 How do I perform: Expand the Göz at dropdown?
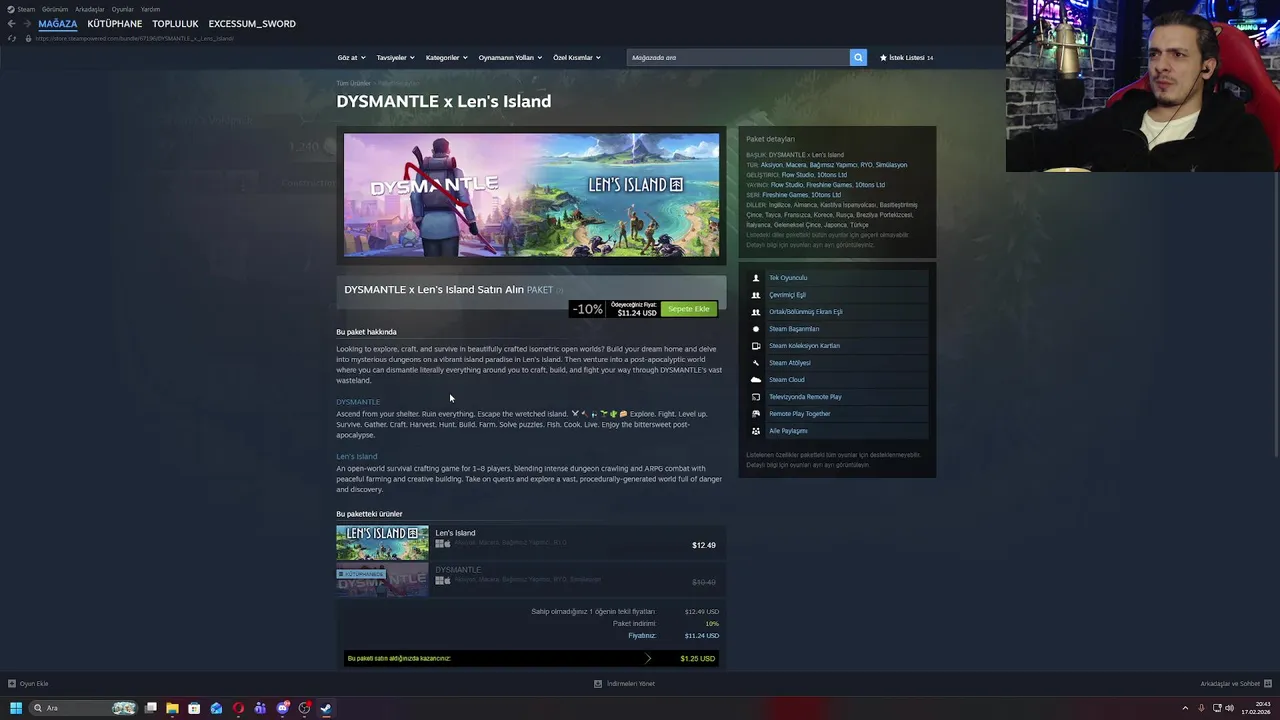pyautogui.click(x=351, y=58)
